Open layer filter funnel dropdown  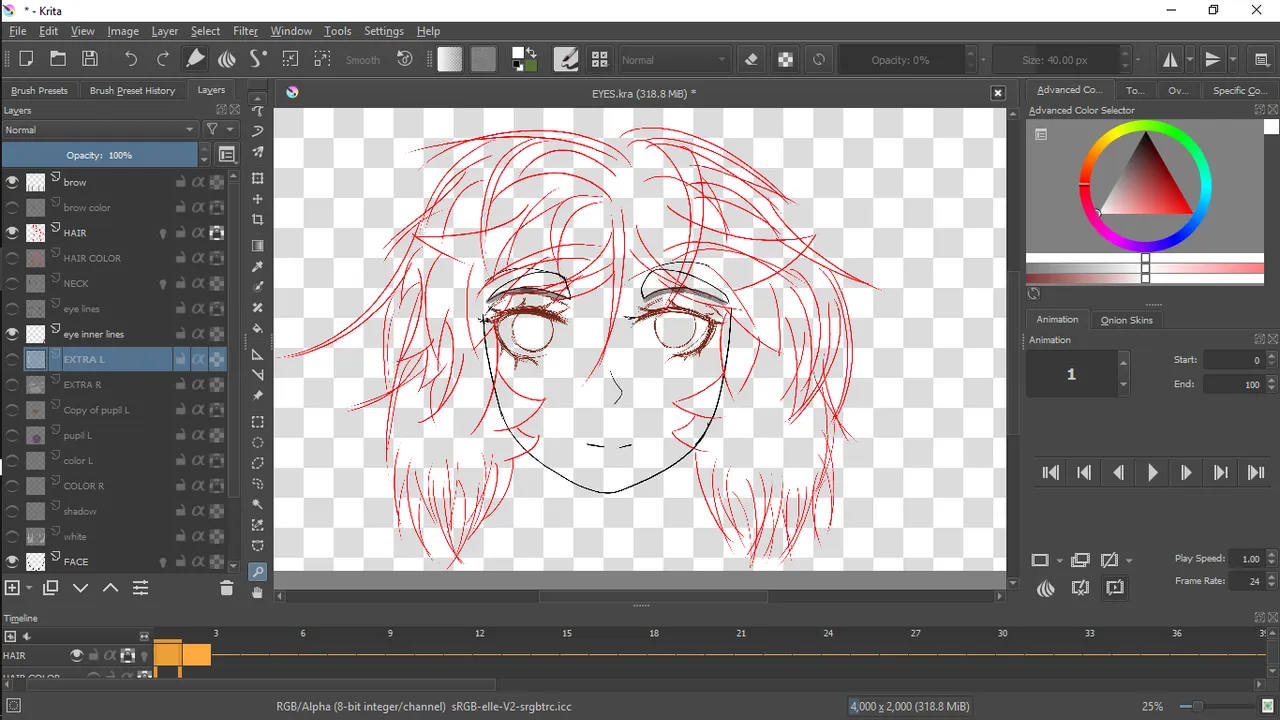pos(220,130)
